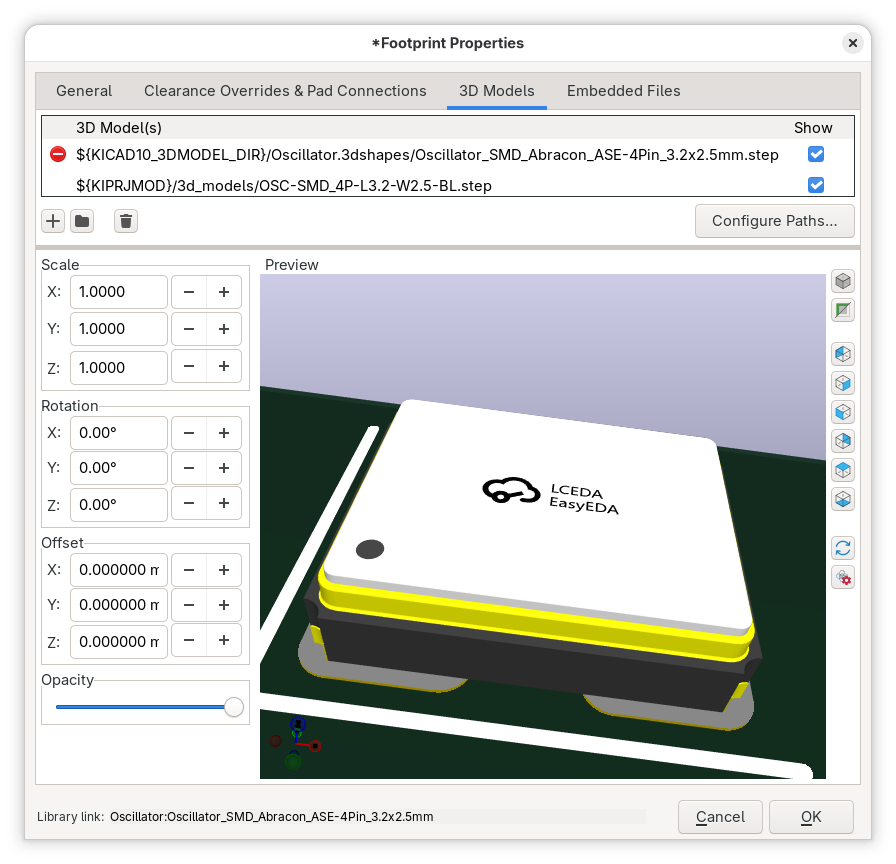This screenshot has width=896, height=864.
Task: Increase Scale Y value
Action: [x=224, y=329]
